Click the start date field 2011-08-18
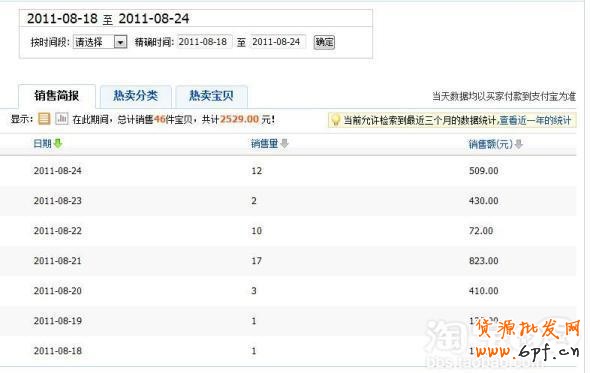Screen dimensions: 590x373 (204, 42)
